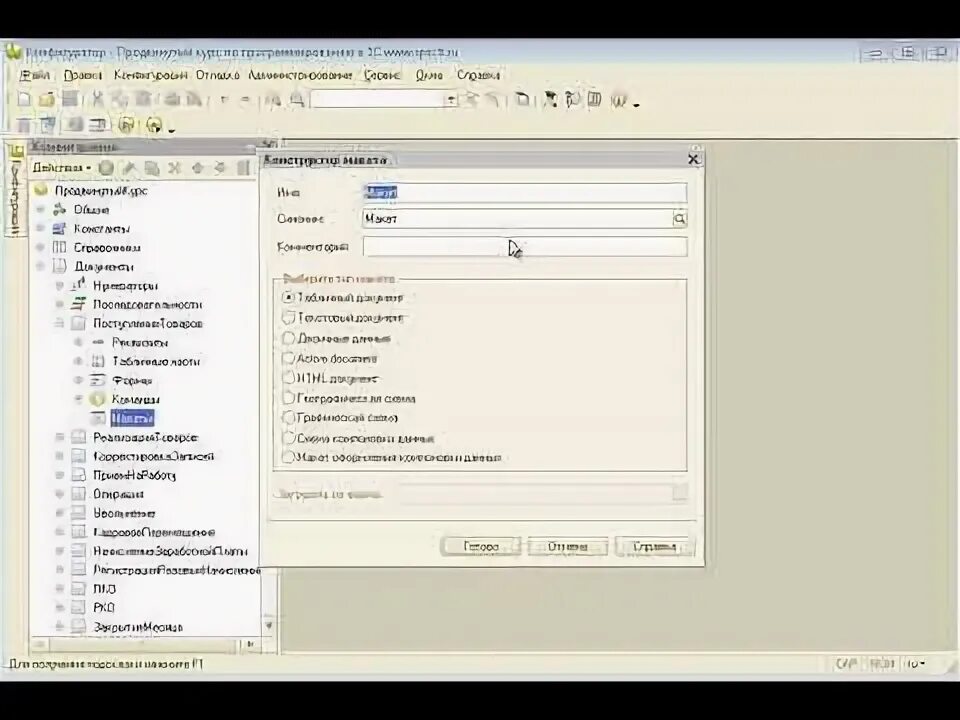The height and width of the screenshot is (720, 960).
Task: Open the Действия dropdown in tree panel
Action: coord(62,168)
